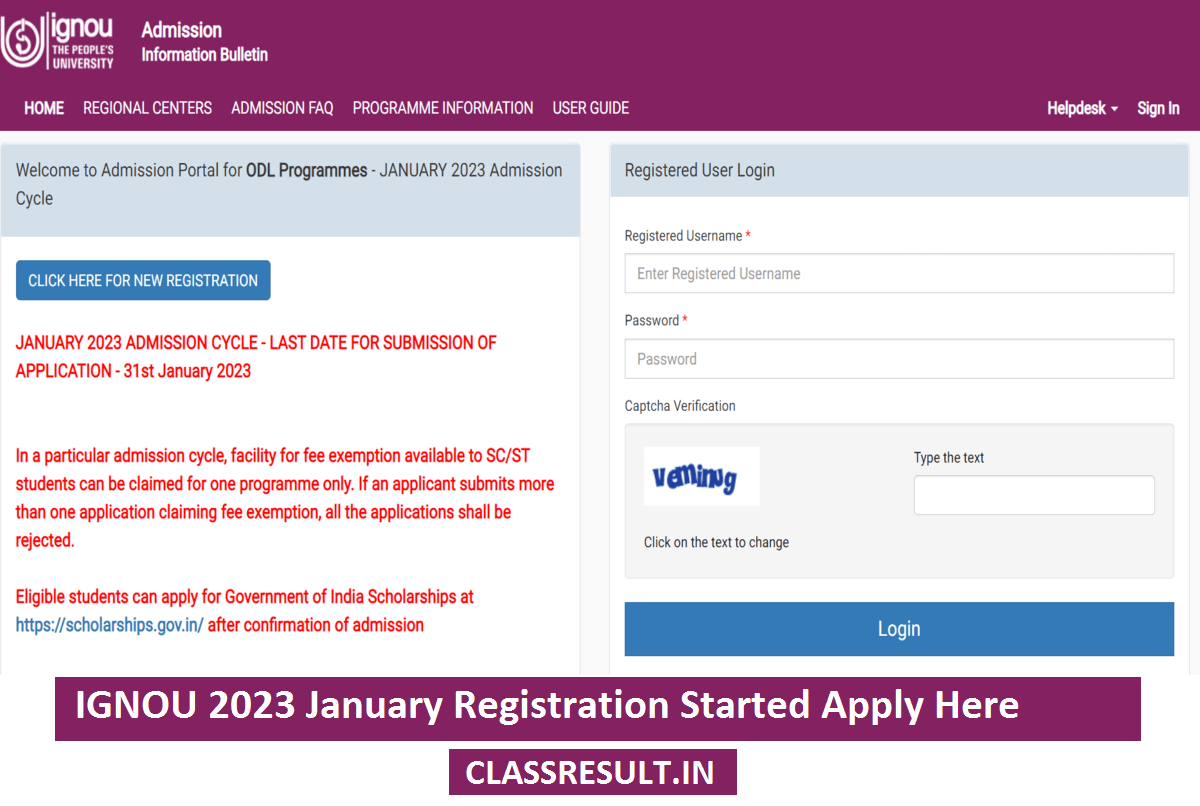
Task: Click the Helpdesk caret arrow
Action: coord(1113,109)
